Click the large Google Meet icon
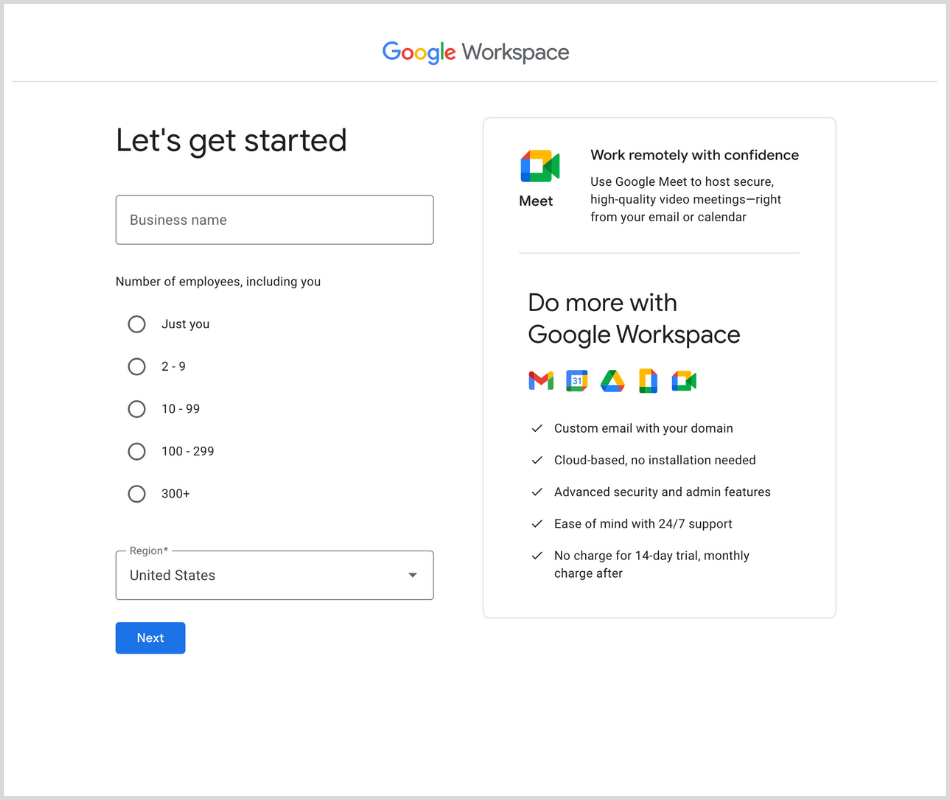Image resolution: width=950 pixels, height=800 pixels. 540,166
